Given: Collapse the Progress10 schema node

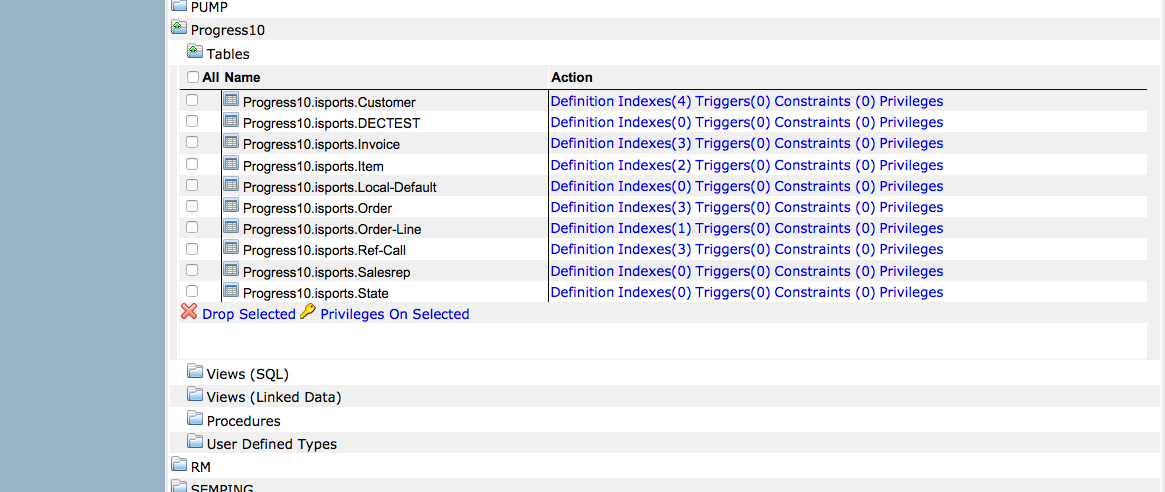Looking at the screenshot, I should click(x=179, y=29).
